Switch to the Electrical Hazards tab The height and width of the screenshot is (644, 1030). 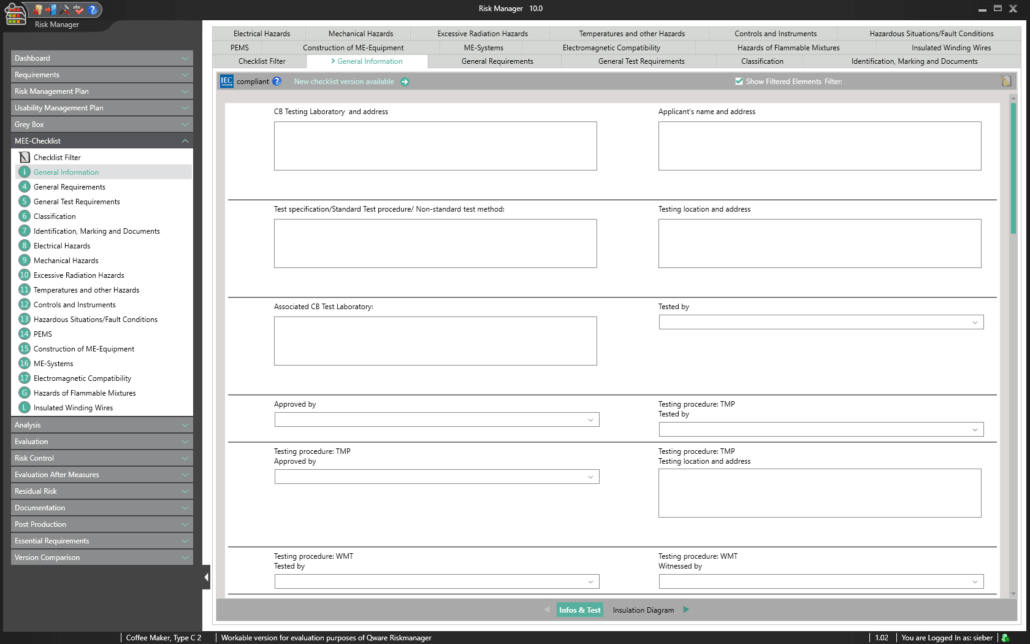click(261, 34)
